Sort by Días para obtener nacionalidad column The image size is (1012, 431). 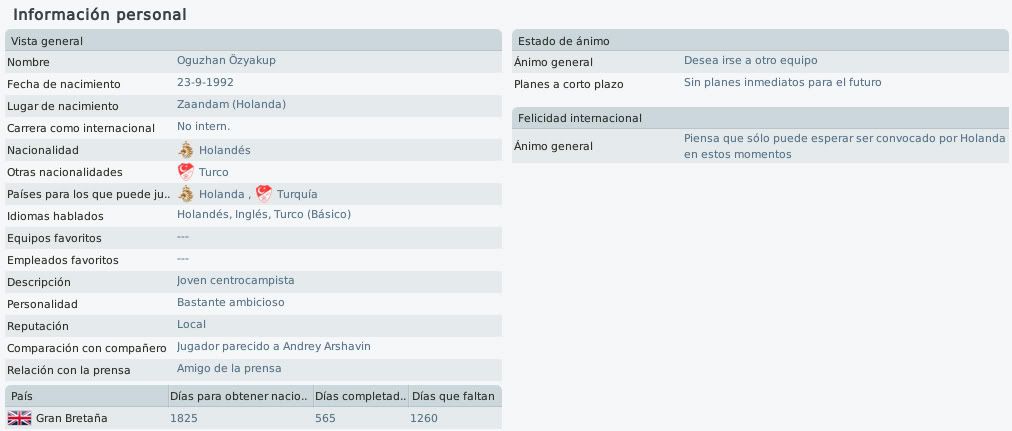click(239, 396)
